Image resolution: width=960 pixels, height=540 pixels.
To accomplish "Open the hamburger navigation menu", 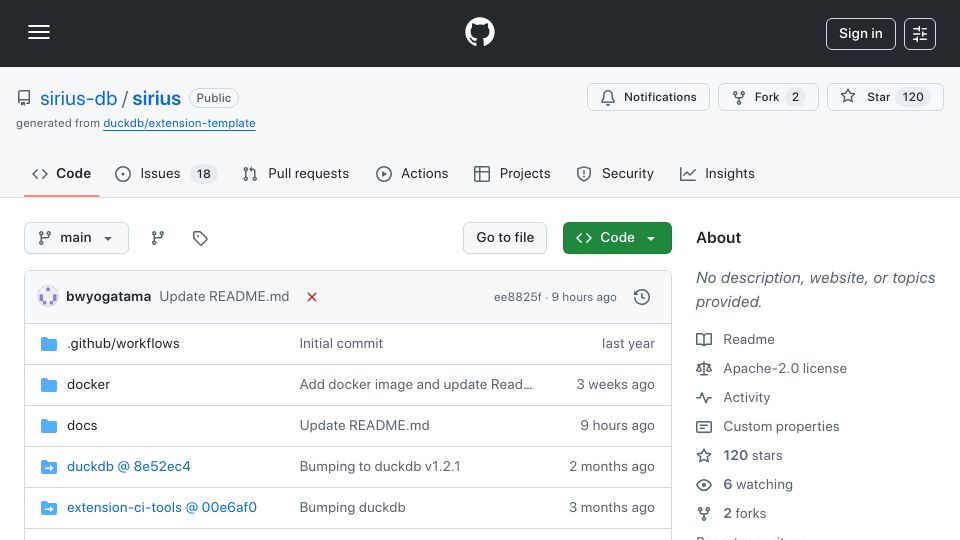I will [x=39, y=32].
